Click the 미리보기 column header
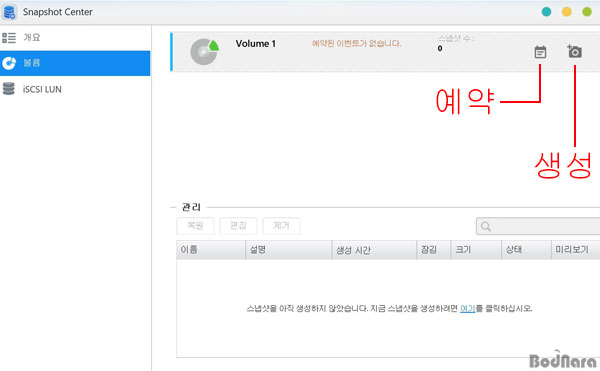Image resolution: width=600 pixels, height=371 pixels. 576,250
